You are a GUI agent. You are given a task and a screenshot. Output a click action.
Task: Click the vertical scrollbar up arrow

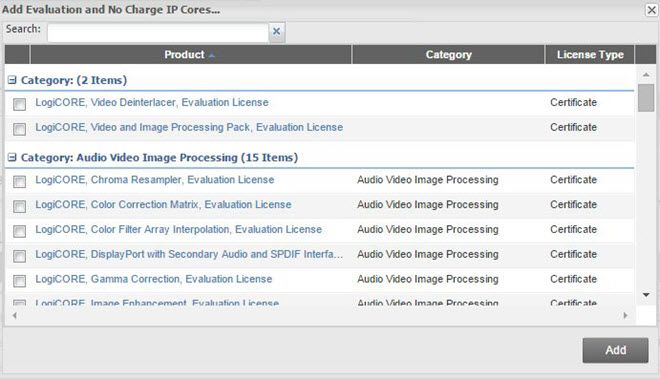(x=646, y=75)
